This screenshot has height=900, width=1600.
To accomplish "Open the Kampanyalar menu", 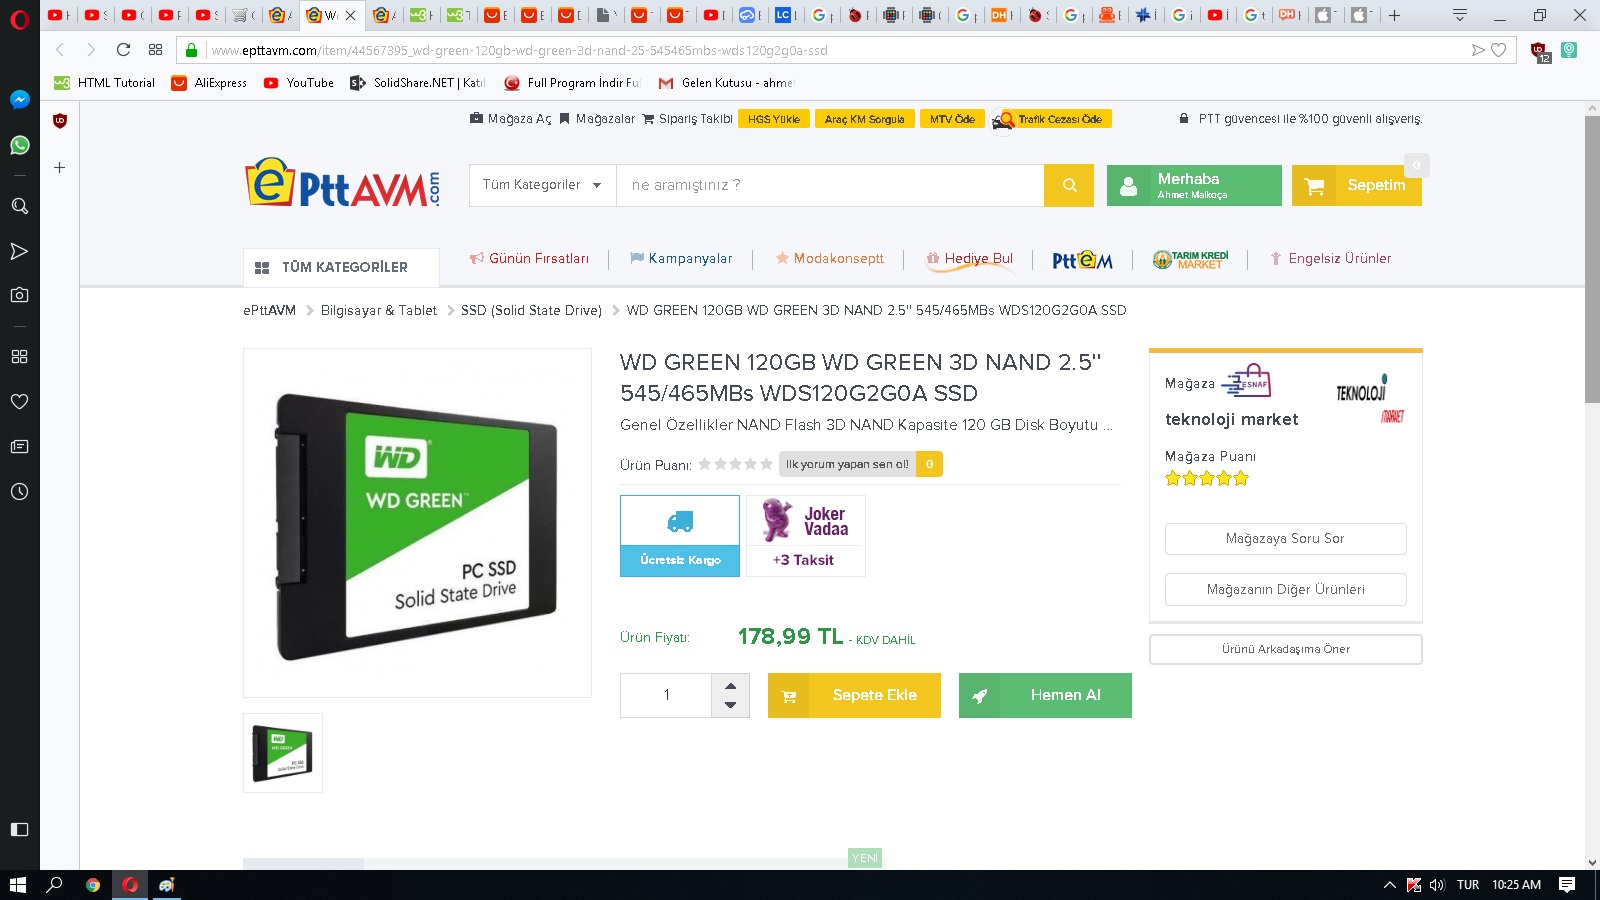I will click(681, 258).
